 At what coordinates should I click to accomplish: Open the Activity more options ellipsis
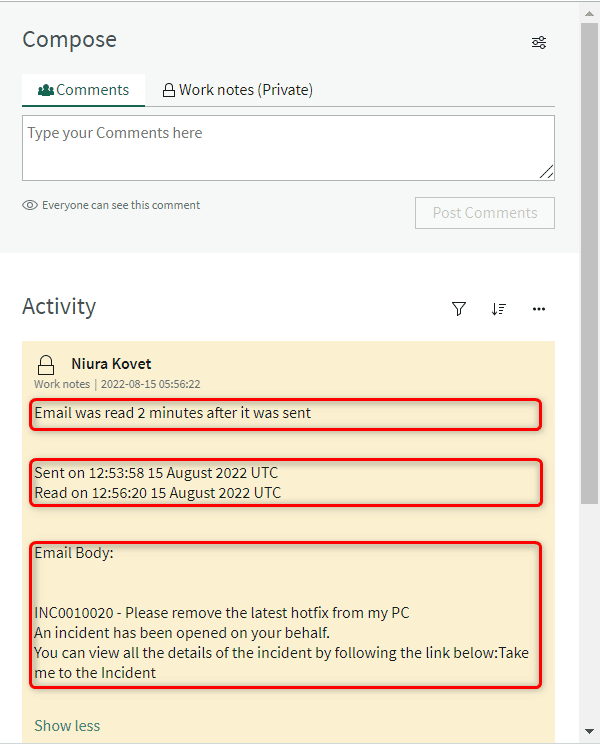(x=539, y=309)
